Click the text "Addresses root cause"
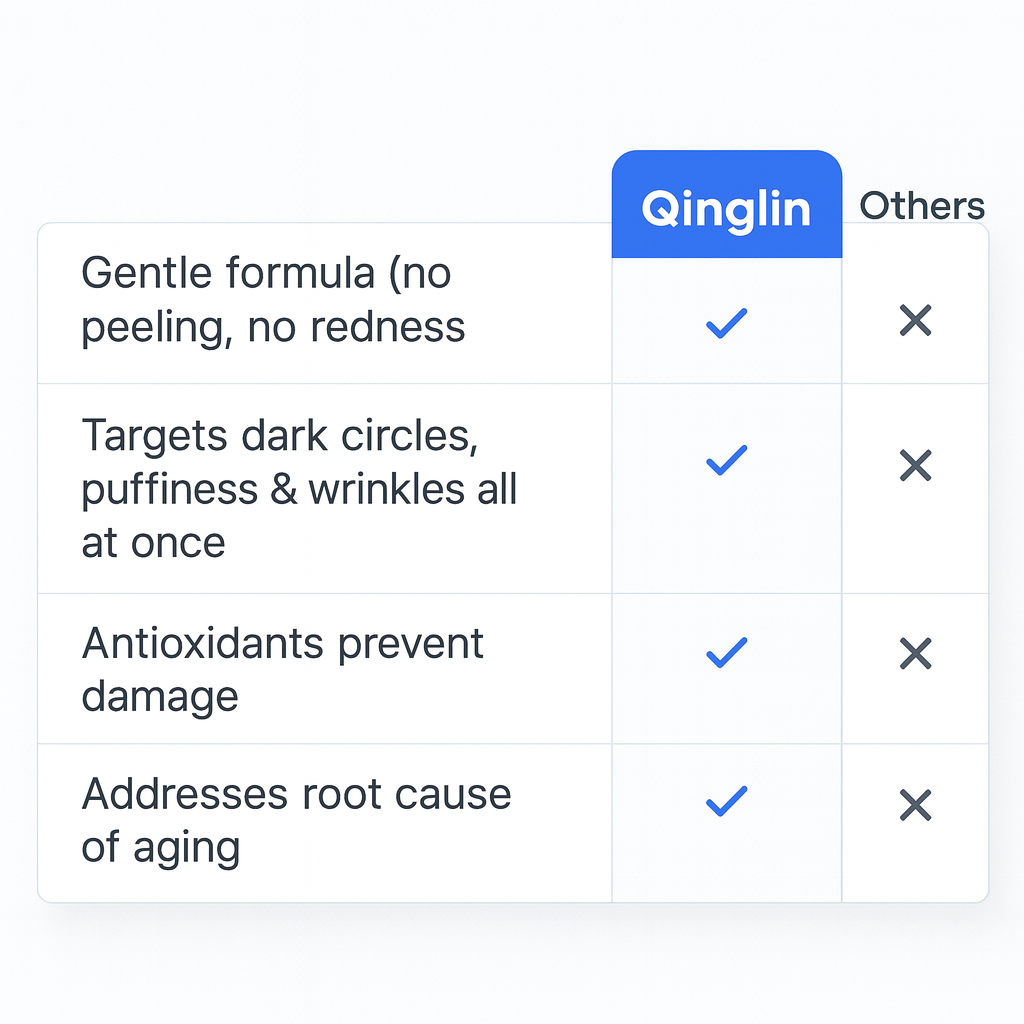The image size is (1024, 1024). point(296,794)
